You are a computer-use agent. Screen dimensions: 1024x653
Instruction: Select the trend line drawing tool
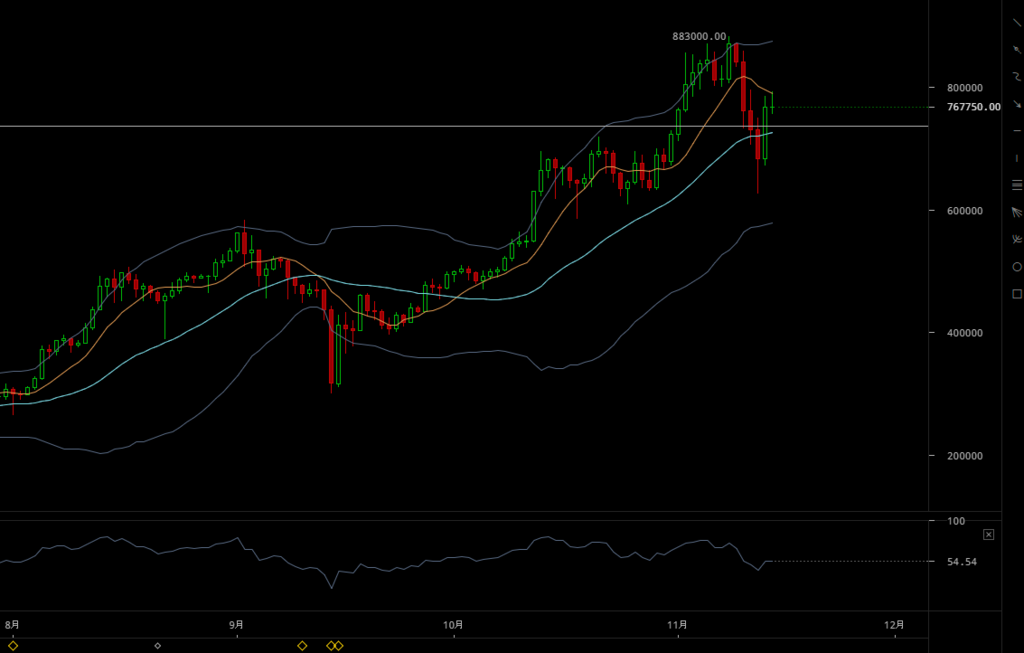click(x=1016, y=22)
